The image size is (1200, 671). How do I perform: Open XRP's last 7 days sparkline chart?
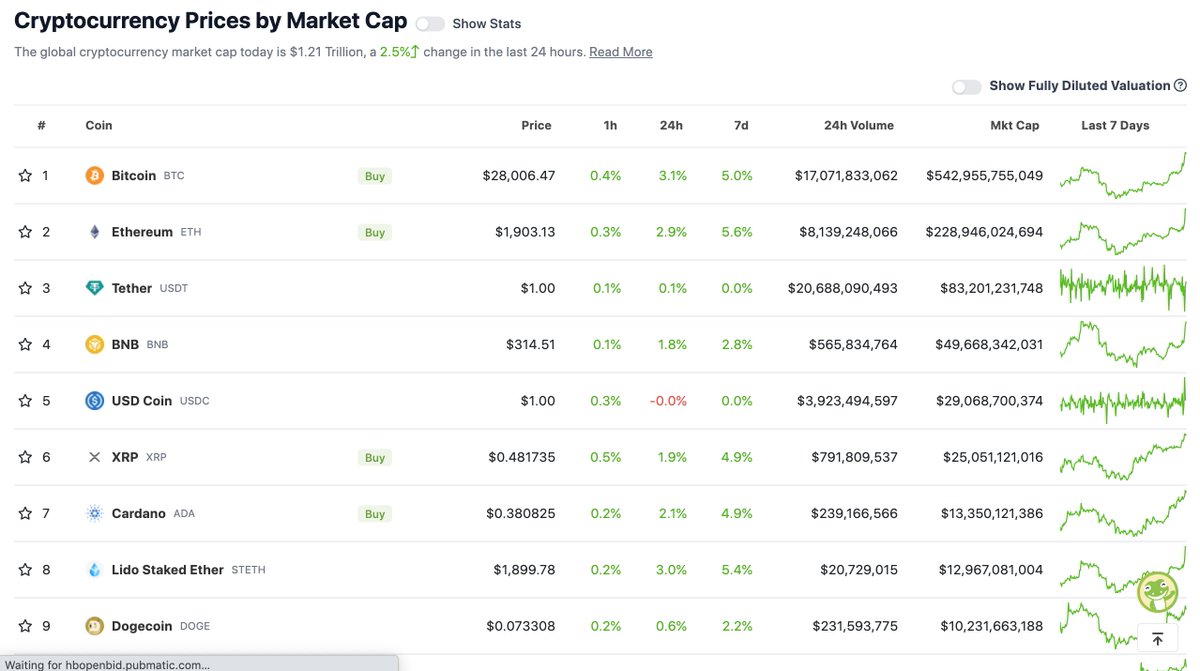(x=1123, y=457)
